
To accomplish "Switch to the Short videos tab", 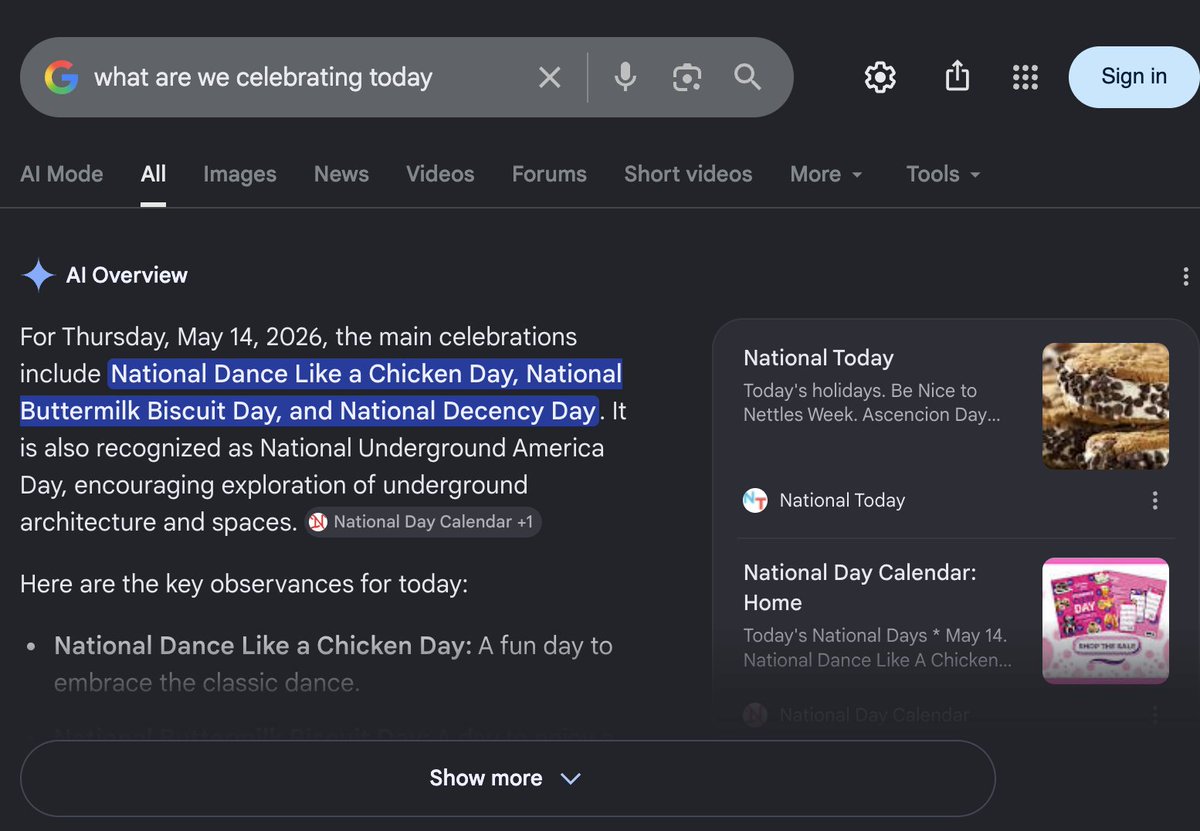I will tap(688, 174).
